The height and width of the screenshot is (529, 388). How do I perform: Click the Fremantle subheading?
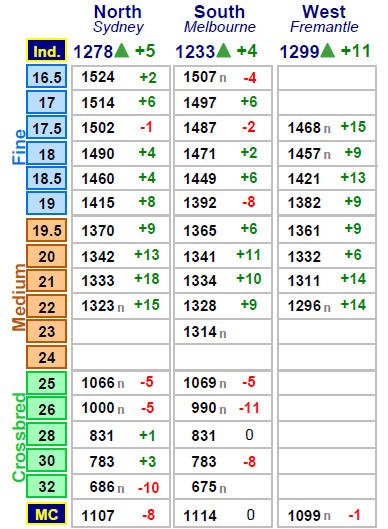coord(324,27)
